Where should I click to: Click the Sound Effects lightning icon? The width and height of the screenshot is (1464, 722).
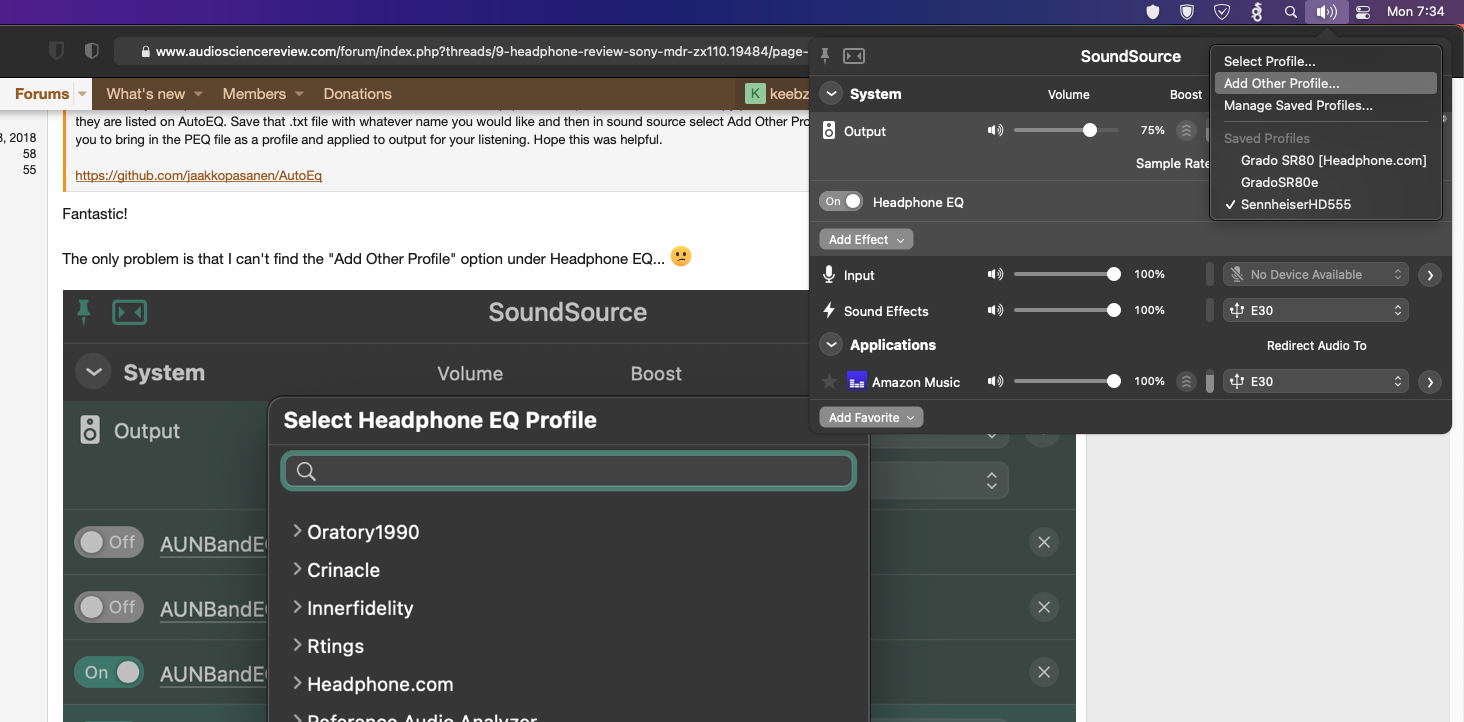(829, 310)
